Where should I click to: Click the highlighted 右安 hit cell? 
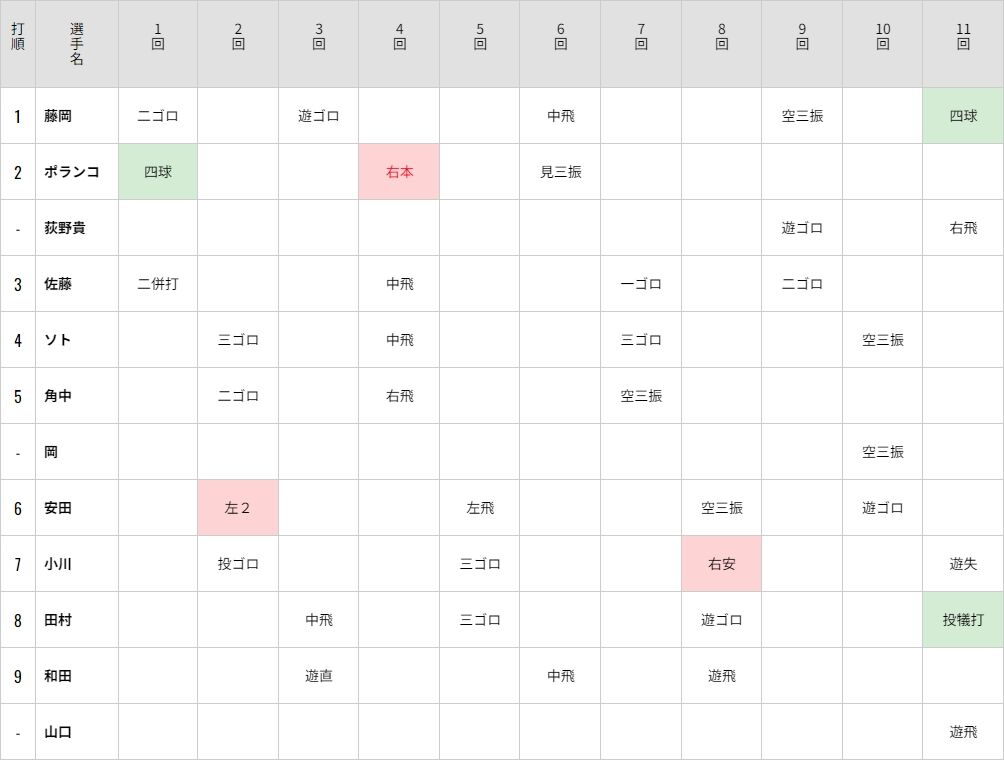[x=721, y=564]
